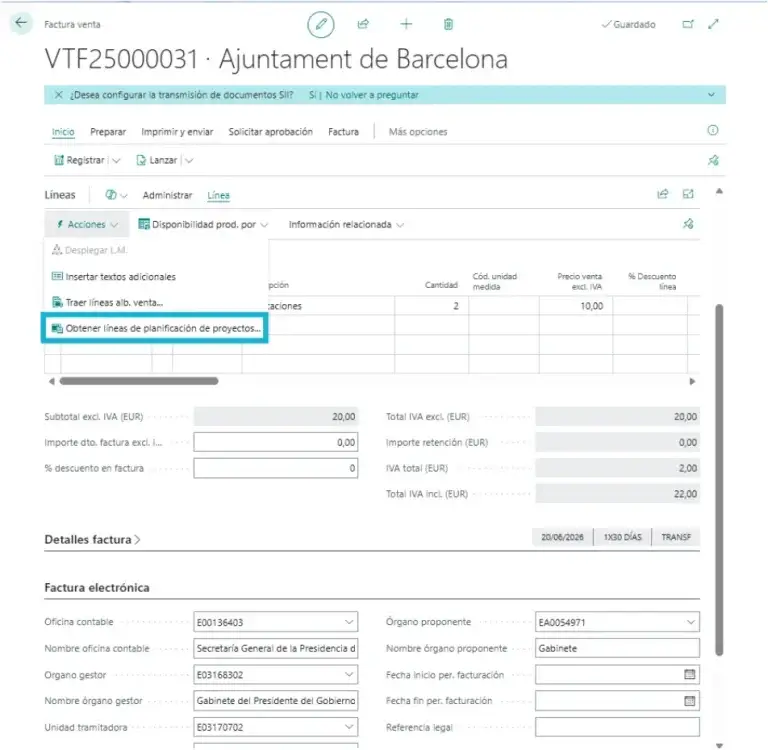Click the 1X30 DÍAS summary value

(622, 537)
